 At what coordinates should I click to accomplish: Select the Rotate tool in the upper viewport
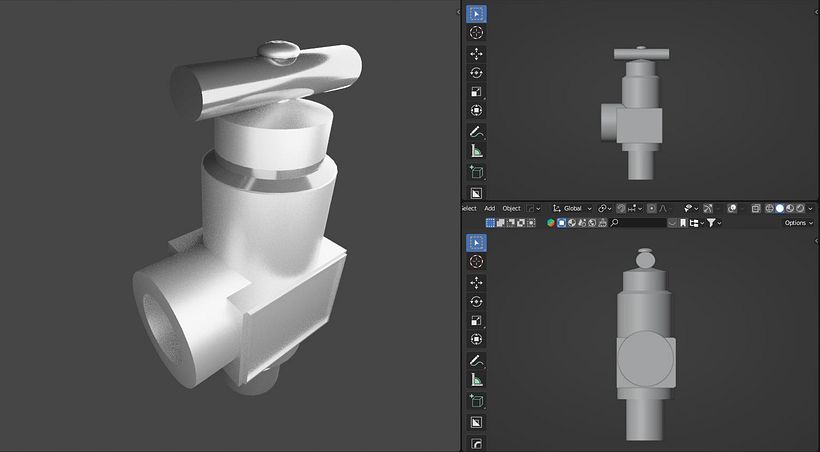coord(476,73)
